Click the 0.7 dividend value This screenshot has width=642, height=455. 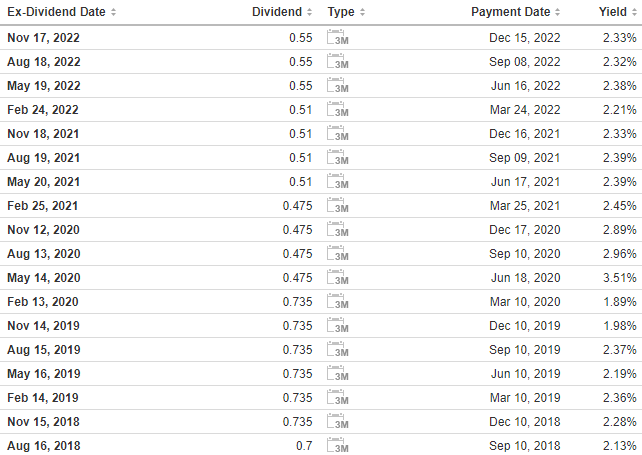click(x=304, y=446)
